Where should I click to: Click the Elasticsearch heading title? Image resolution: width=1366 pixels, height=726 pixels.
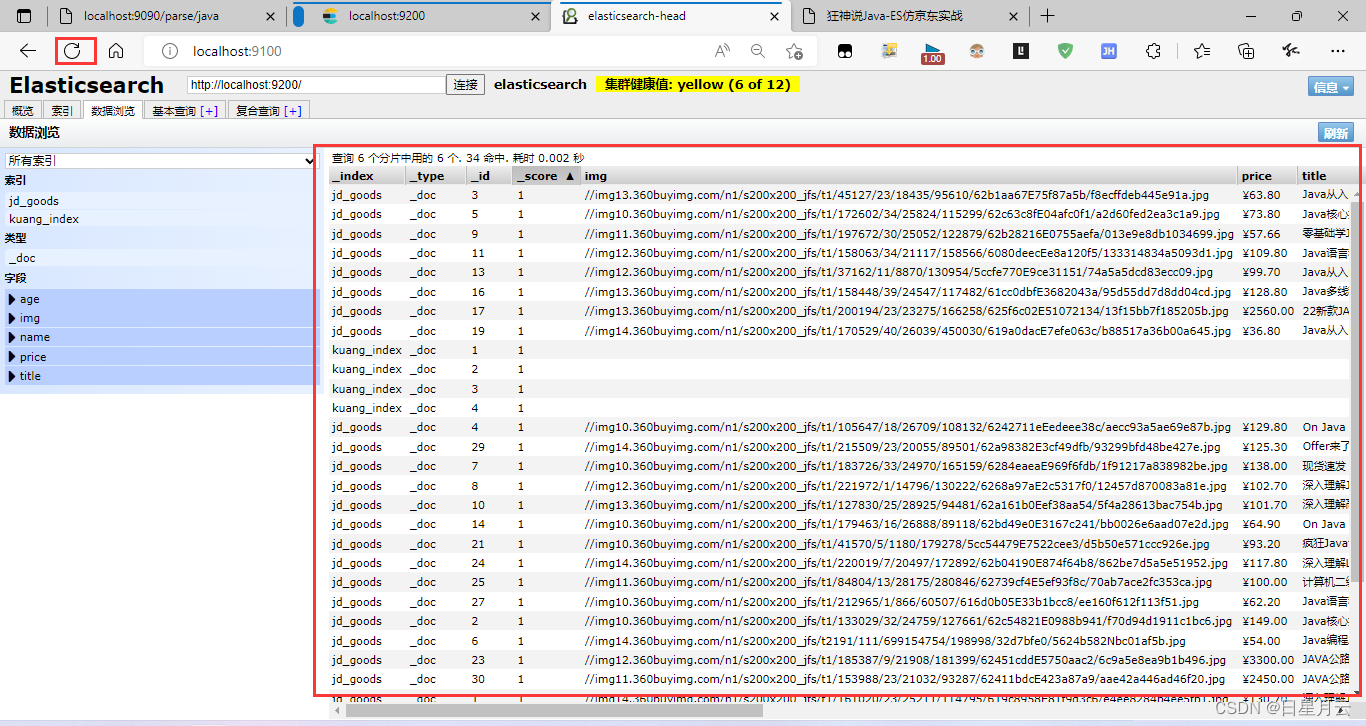pos(87,85)
